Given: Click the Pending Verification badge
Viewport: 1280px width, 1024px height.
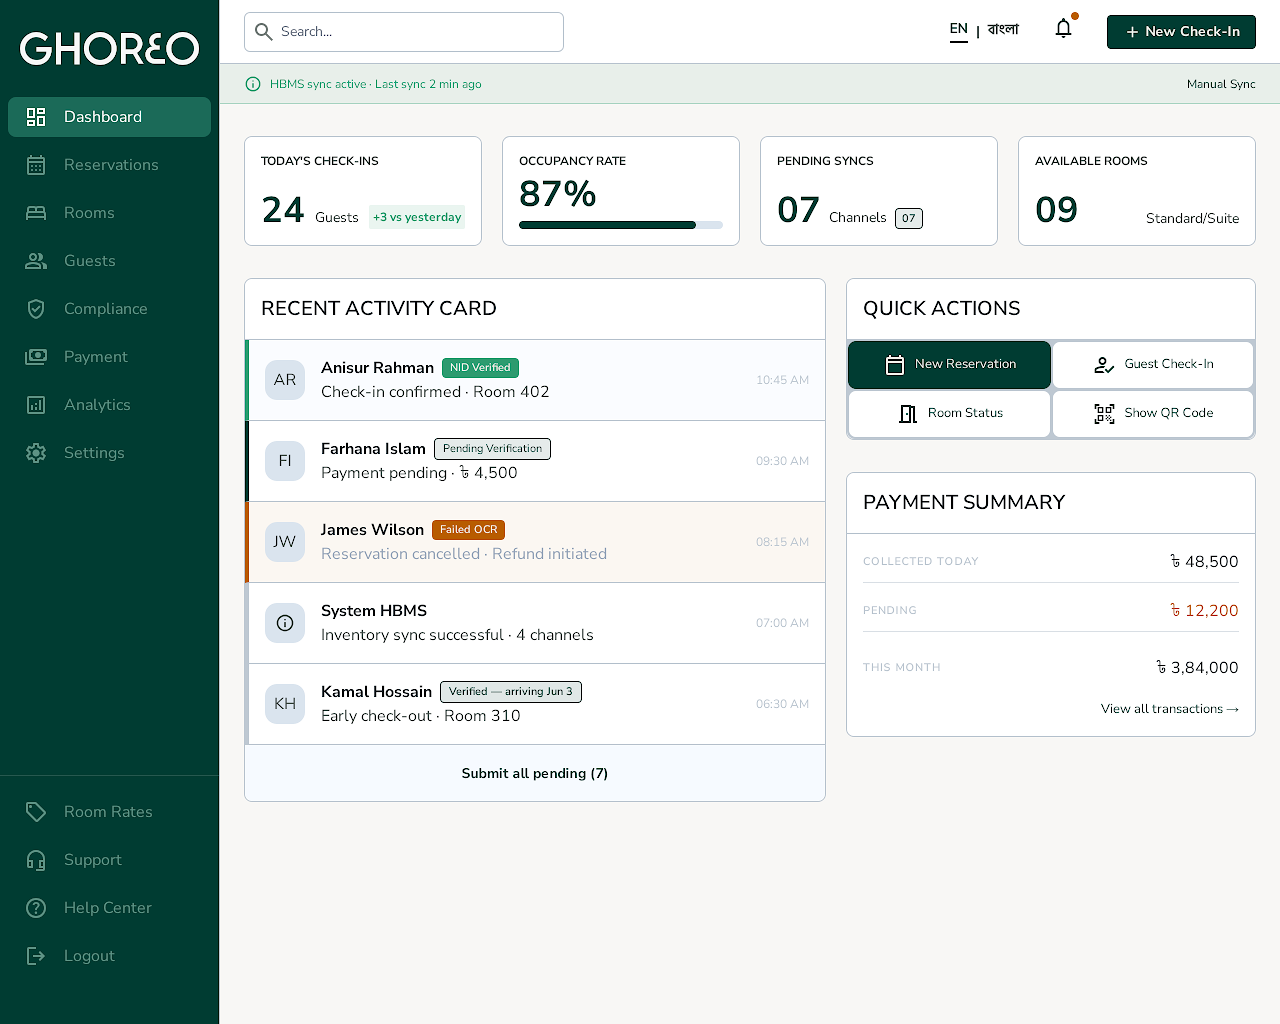Looking at the screenshot, I should 492,449.
